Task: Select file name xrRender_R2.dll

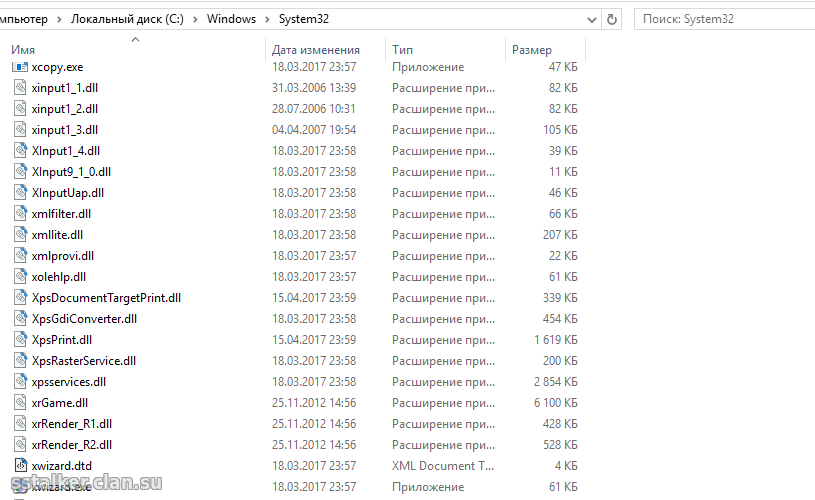Action: click(x=72, y=445)
